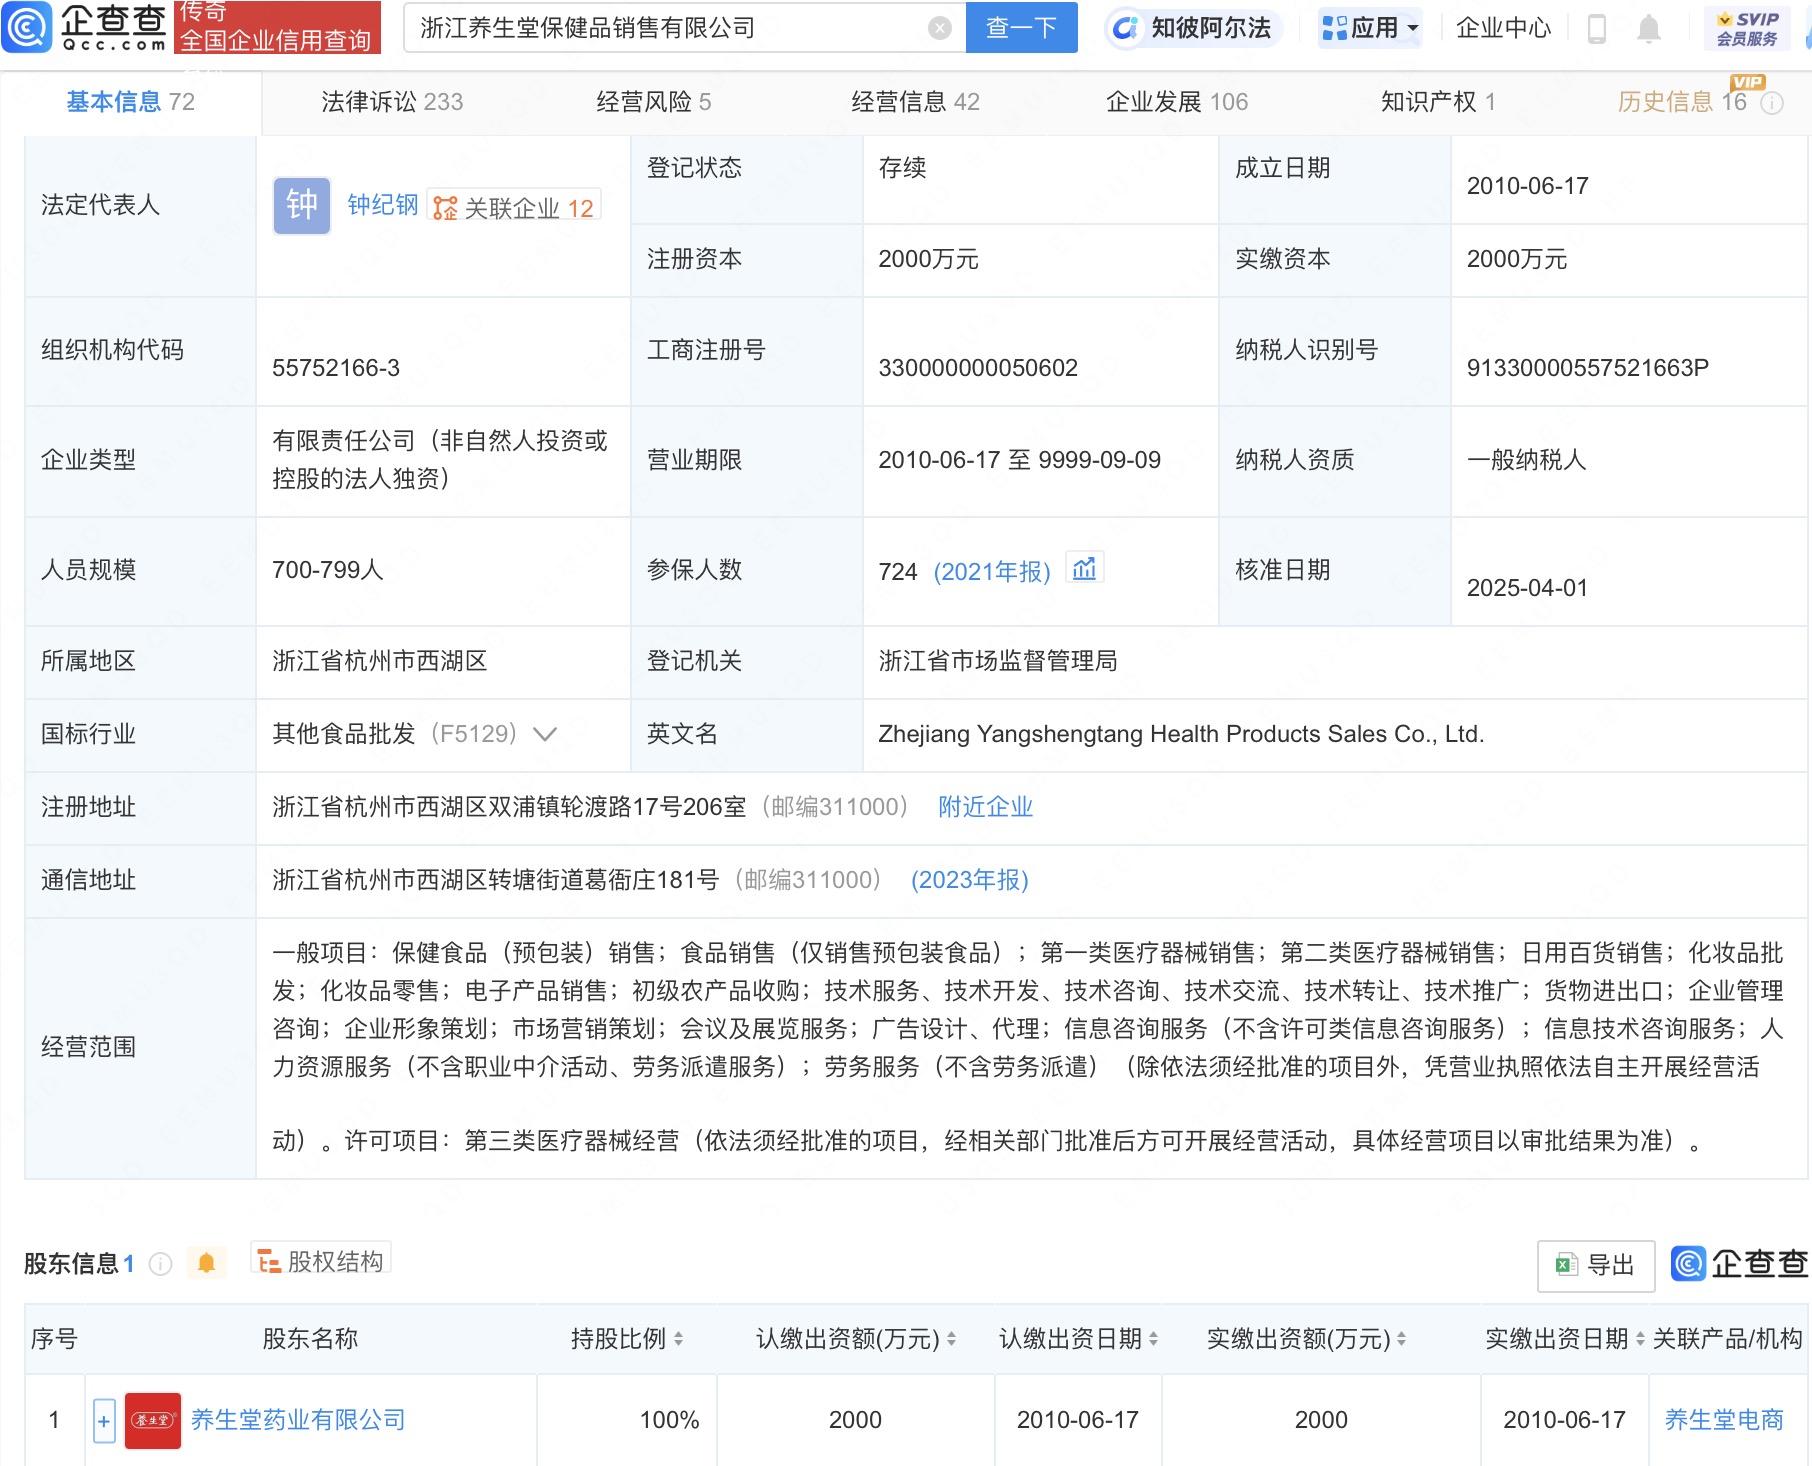Viewport: 1812px width, 1466px height.
Task: Click company name search input field
Action: [x=670, y=28]
